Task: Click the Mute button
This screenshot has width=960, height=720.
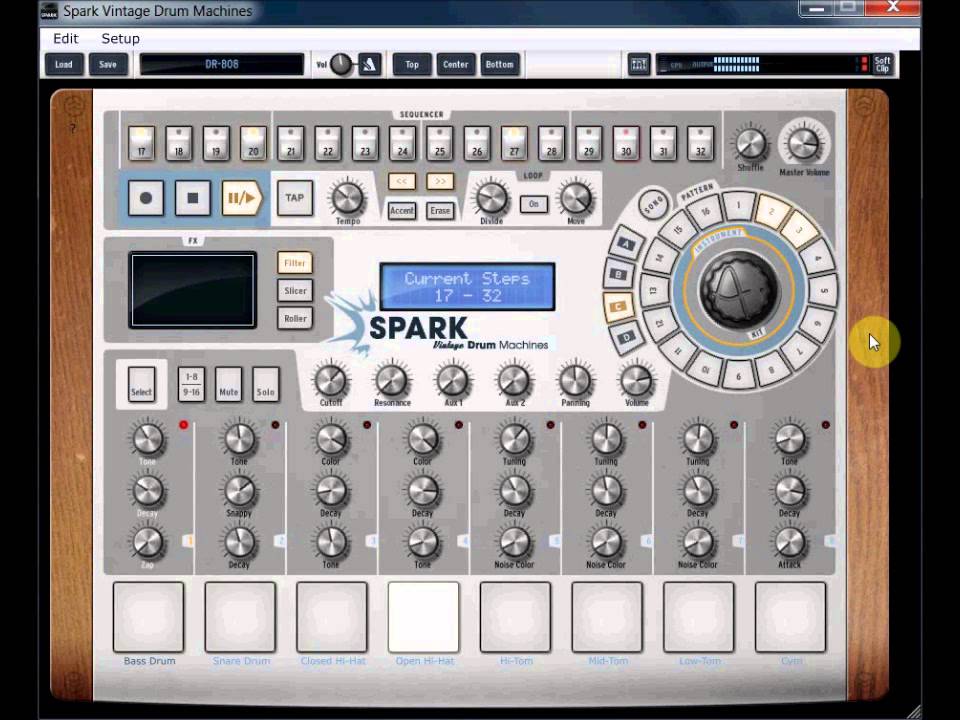Action: [228, 384]
